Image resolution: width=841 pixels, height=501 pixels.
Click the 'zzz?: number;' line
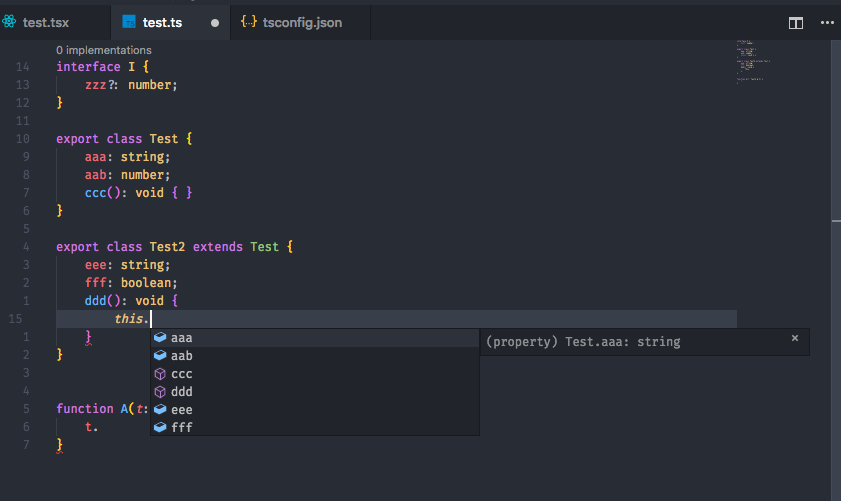(131, 85)
